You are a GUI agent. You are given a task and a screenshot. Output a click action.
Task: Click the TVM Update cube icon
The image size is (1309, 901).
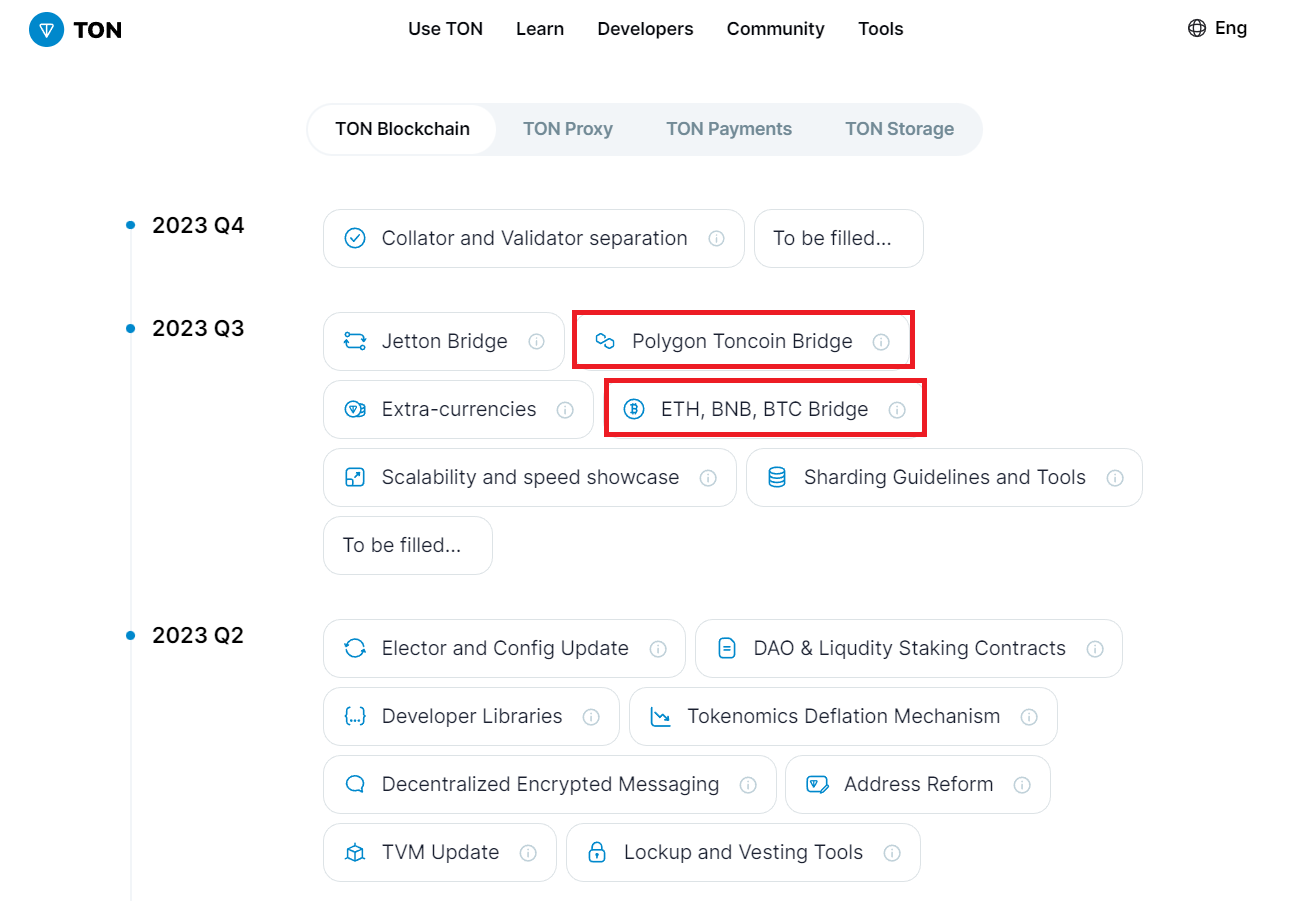pyautogui.click(x=355, y=852)
